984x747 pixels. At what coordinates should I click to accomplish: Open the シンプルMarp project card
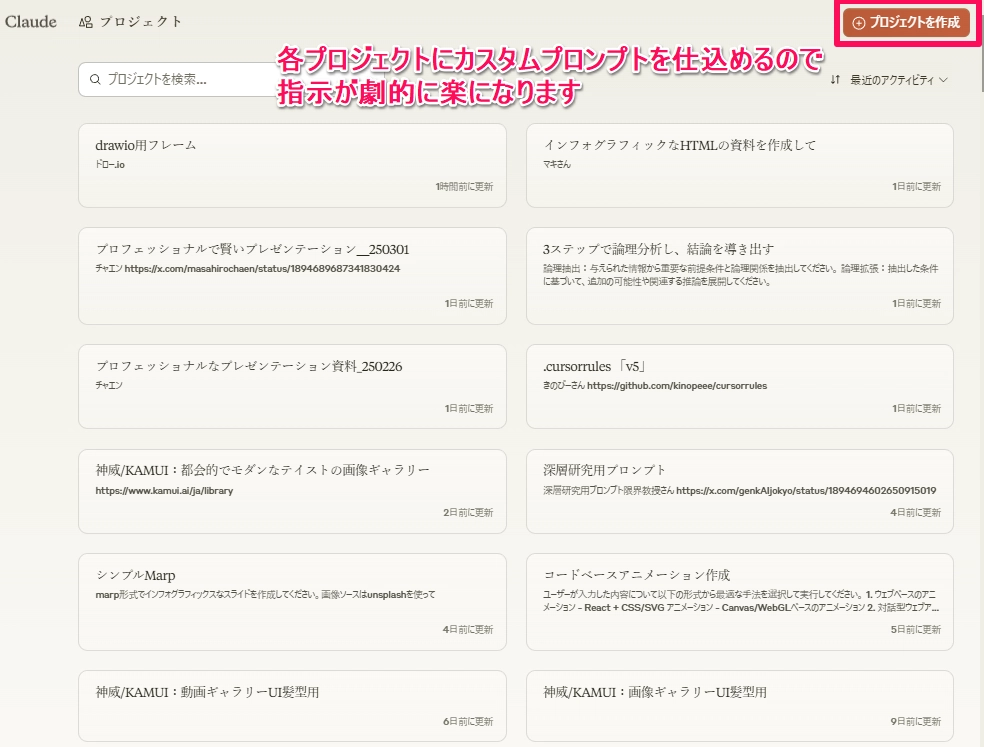pyautogui.click(x=292, y=602)
